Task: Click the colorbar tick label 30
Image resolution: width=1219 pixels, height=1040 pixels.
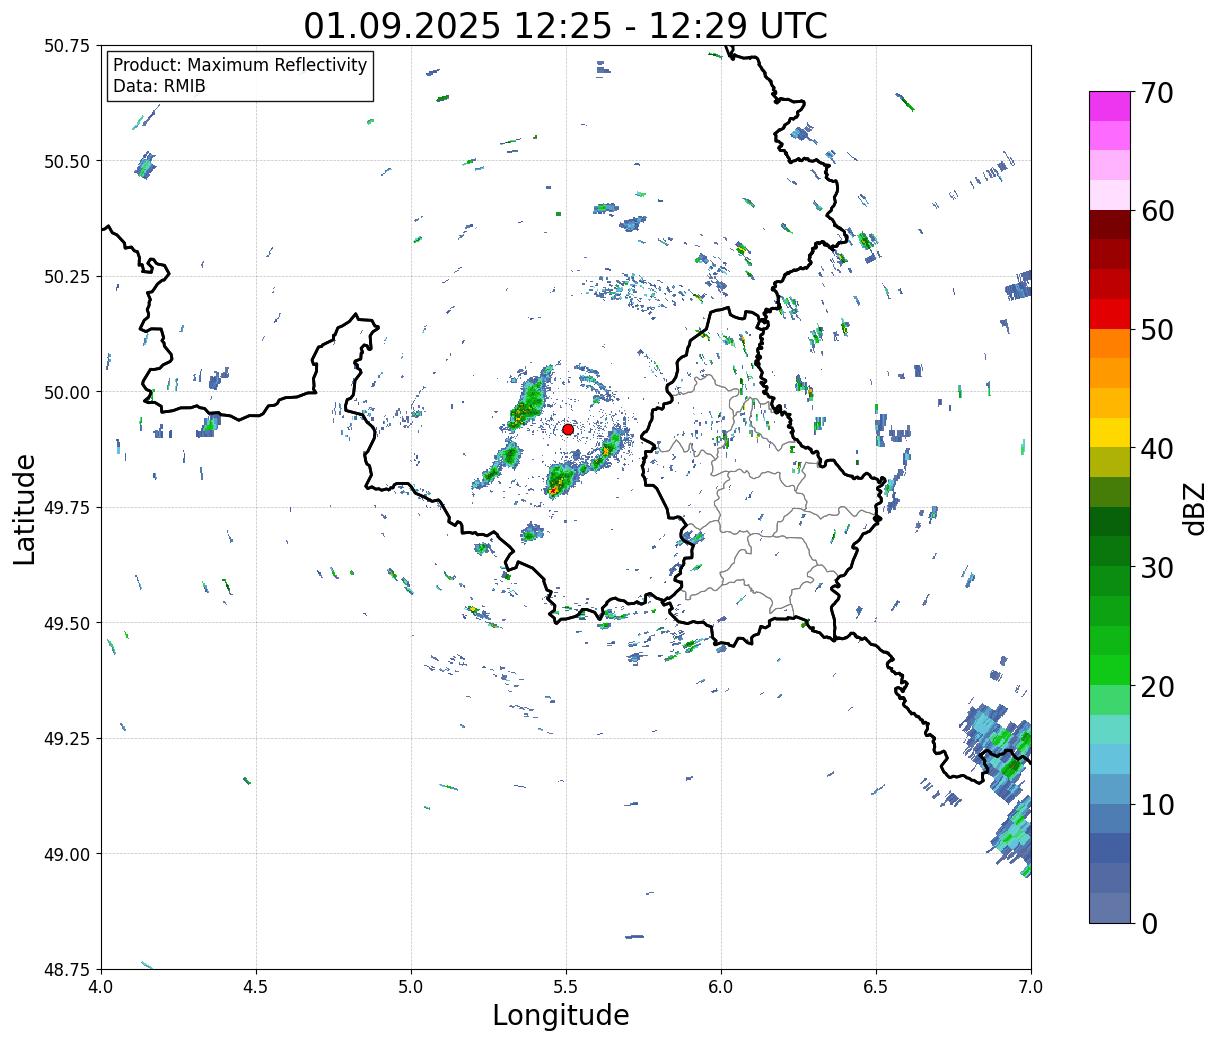Action: click(x=1157, y=567)
